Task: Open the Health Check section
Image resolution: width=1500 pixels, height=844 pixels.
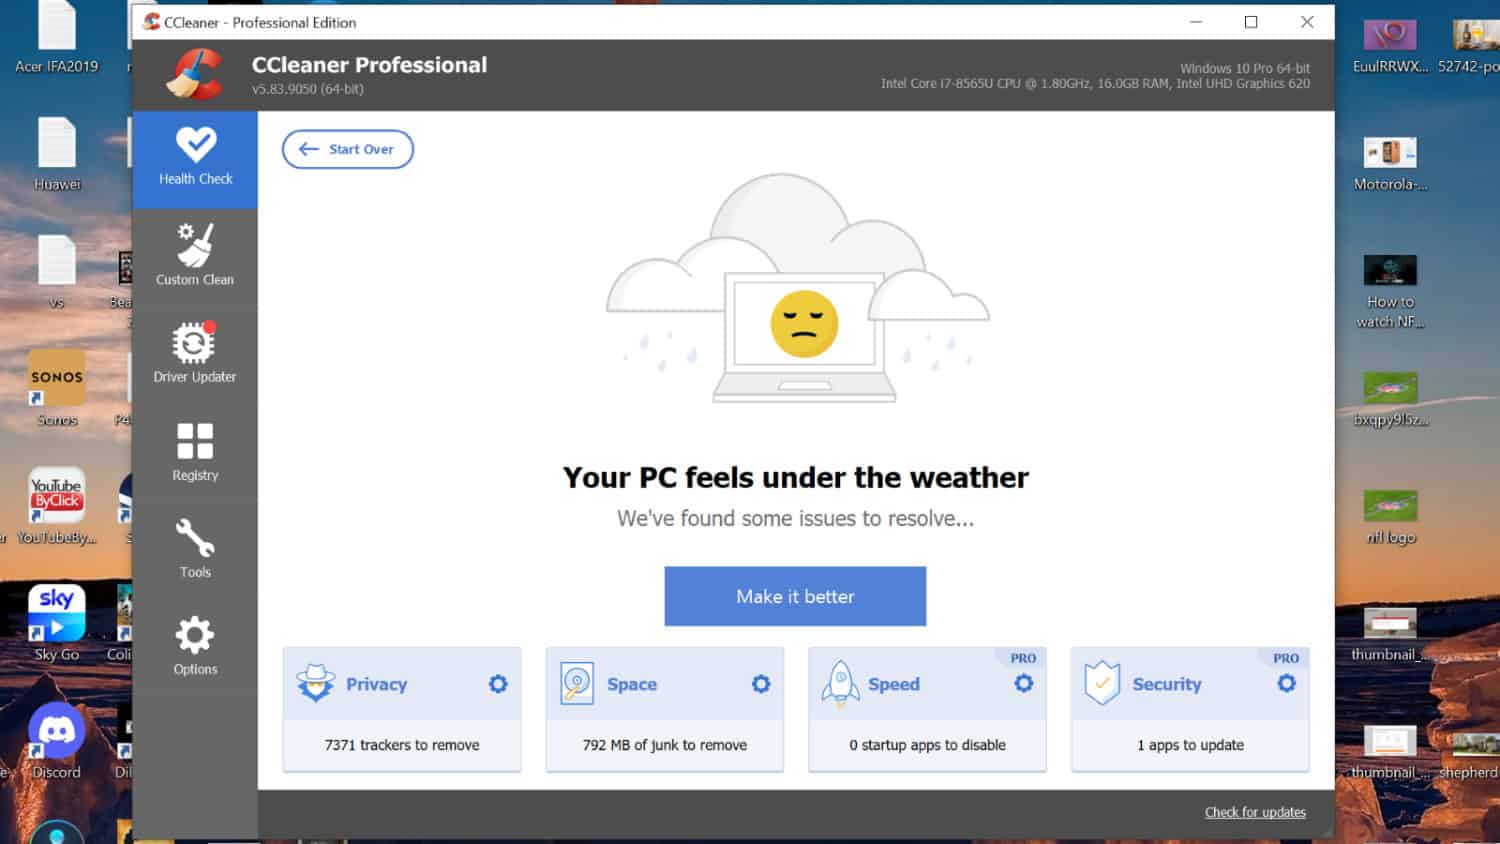Action: point(195,158)
